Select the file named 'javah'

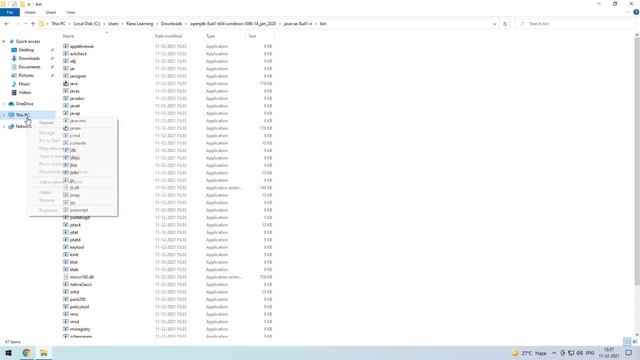(75, 106)
